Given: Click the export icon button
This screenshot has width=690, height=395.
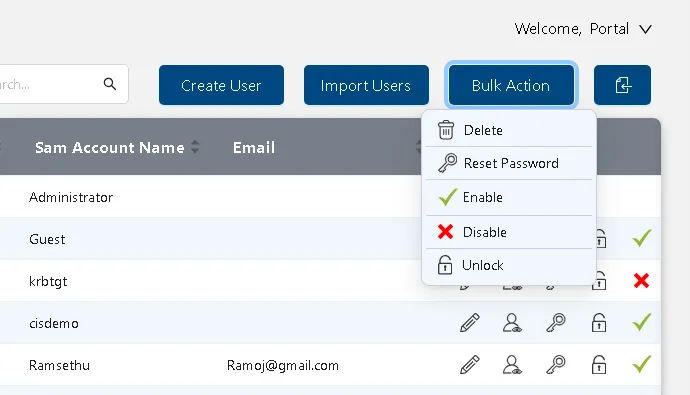Looking at the screenshot, I should [x=622, y=85].
